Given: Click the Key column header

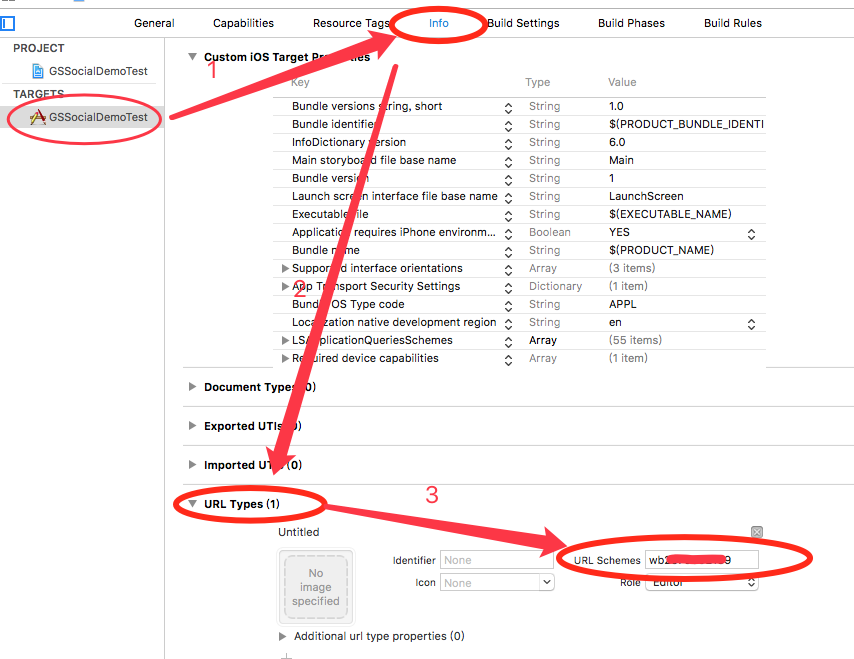Looking at the screenshot, I should 300,82.
